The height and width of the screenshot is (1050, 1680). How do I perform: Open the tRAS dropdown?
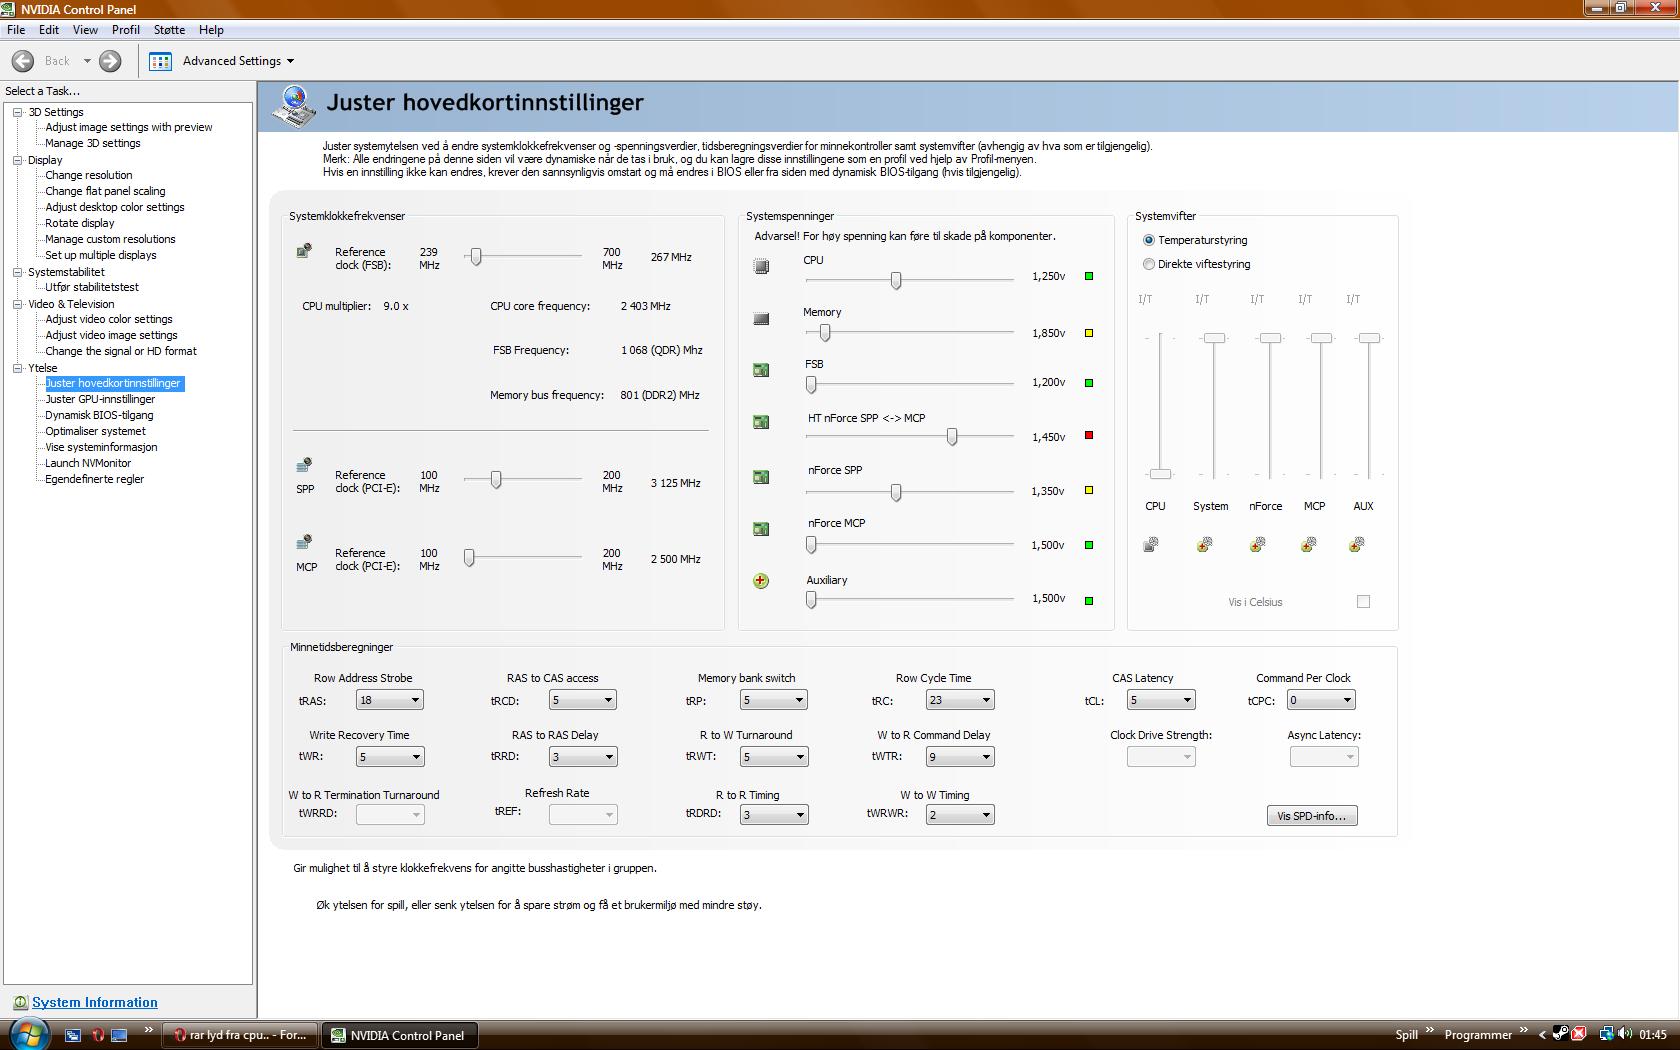pos(390,700)
